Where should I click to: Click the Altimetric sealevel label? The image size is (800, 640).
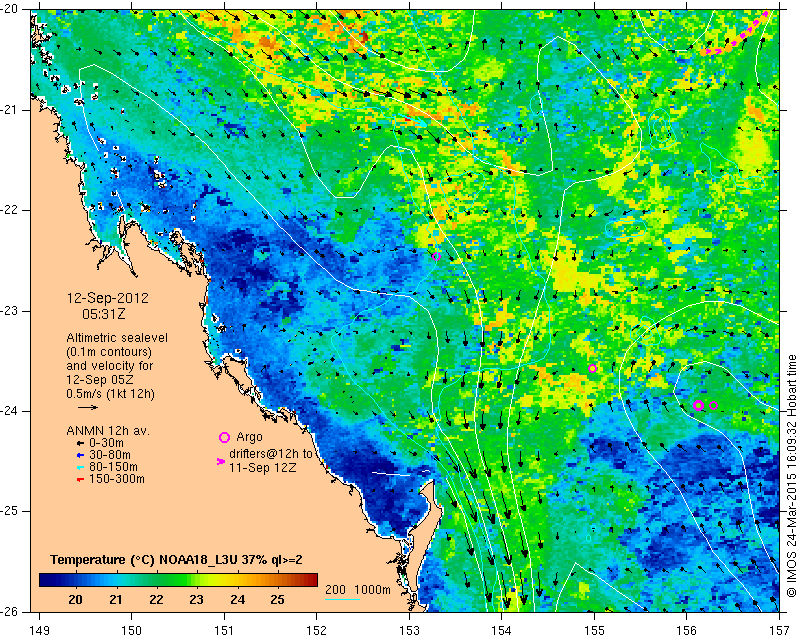117,338
